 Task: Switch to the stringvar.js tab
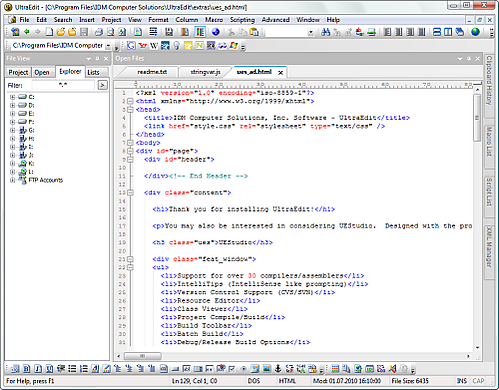coord(205,72)
